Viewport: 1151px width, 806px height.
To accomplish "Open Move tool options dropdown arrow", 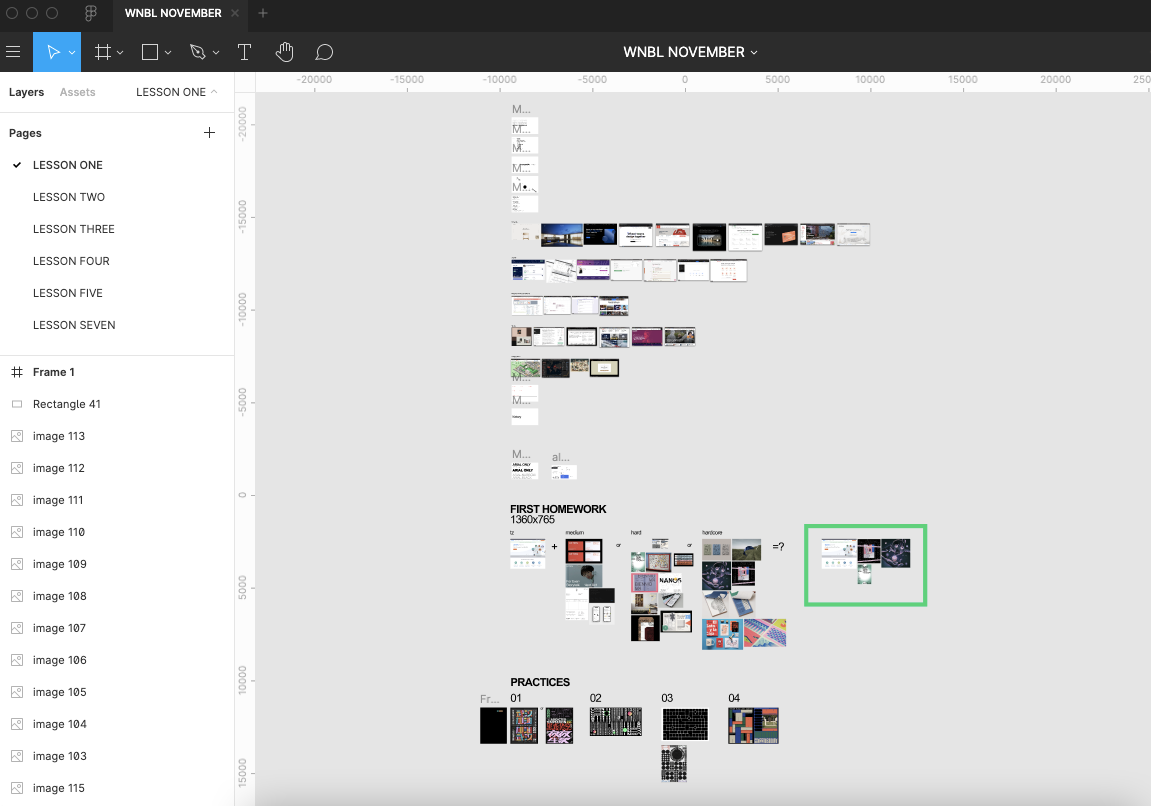I will pos(72,53).
